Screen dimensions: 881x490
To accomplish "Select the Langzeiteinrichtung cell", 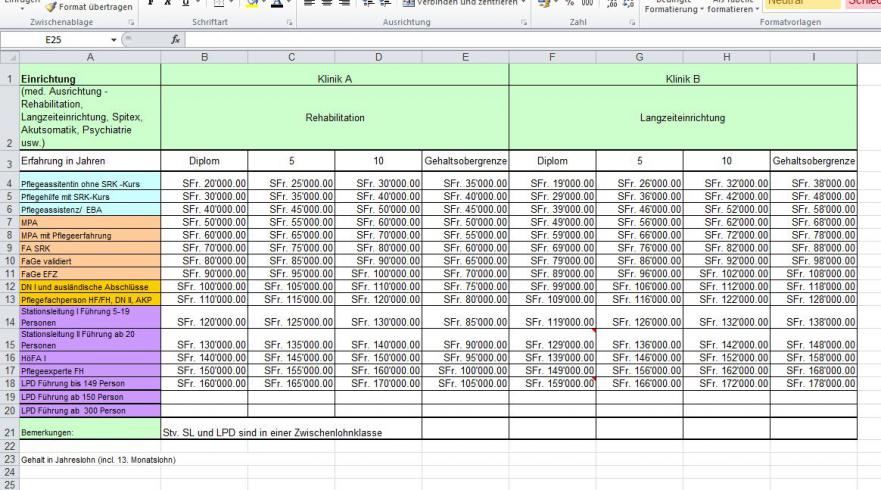I will click(683, 118).
